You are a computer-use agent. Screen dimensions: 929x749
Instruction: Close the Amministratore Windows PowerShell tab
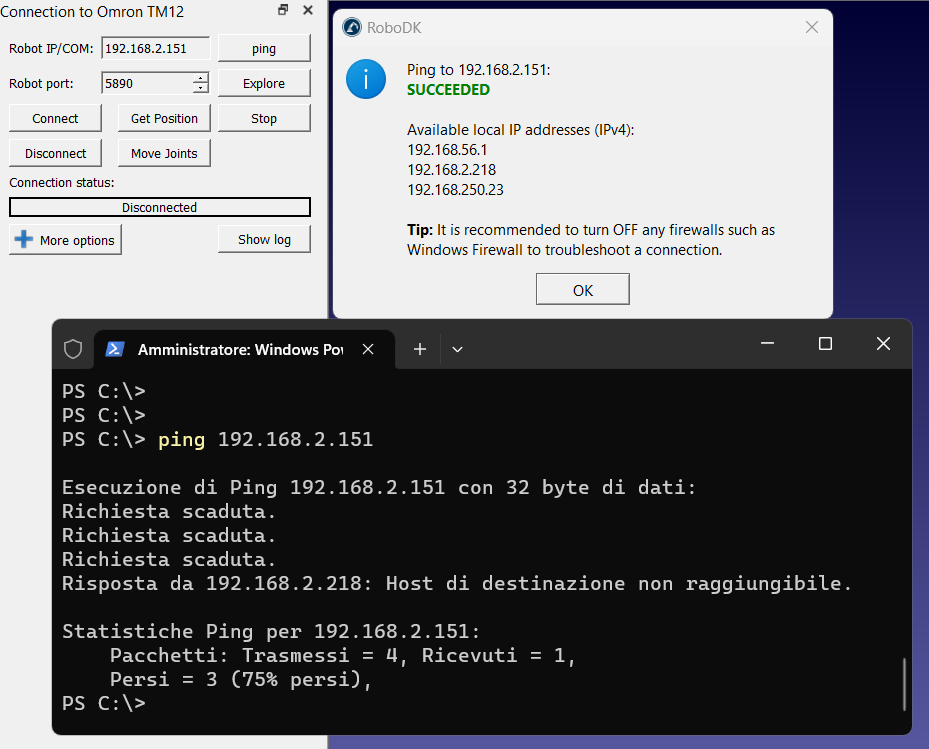pos(368,349)
